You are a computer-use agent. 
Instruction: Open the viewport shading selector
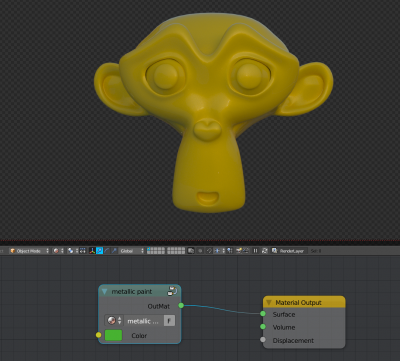point(58,251)
